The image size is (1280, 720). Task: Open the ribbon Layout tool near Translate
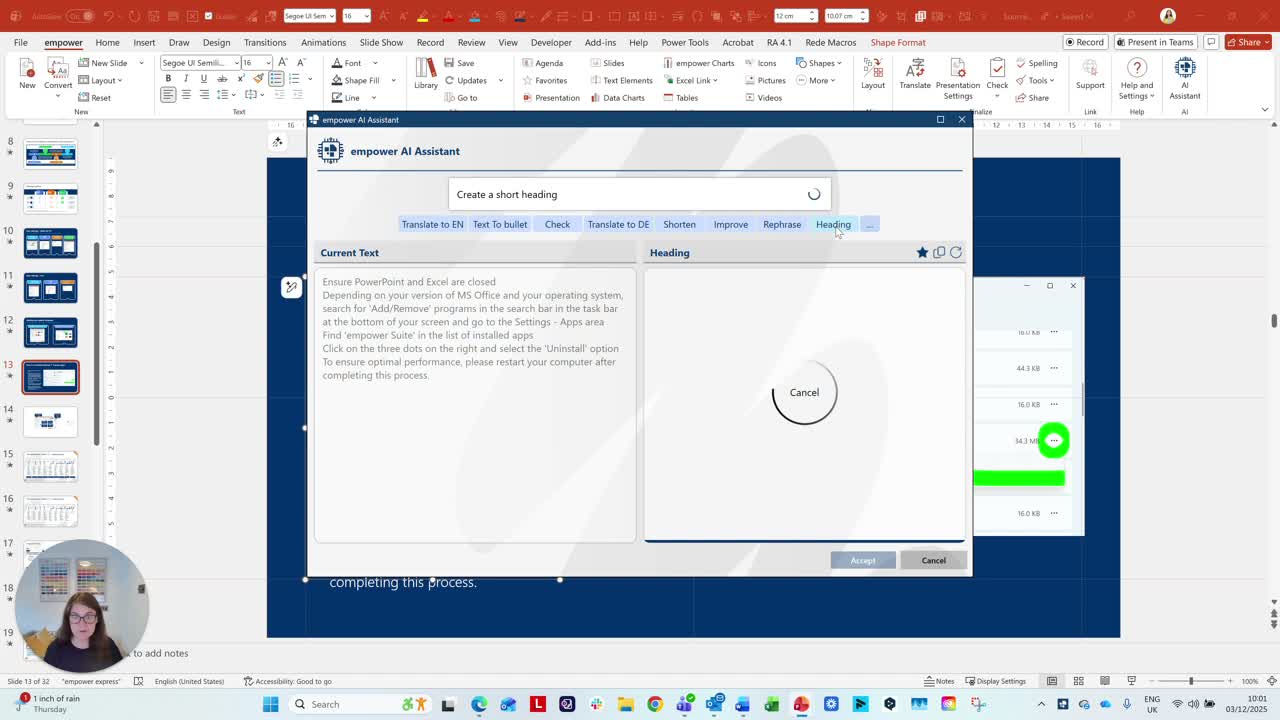coord(873,75)
